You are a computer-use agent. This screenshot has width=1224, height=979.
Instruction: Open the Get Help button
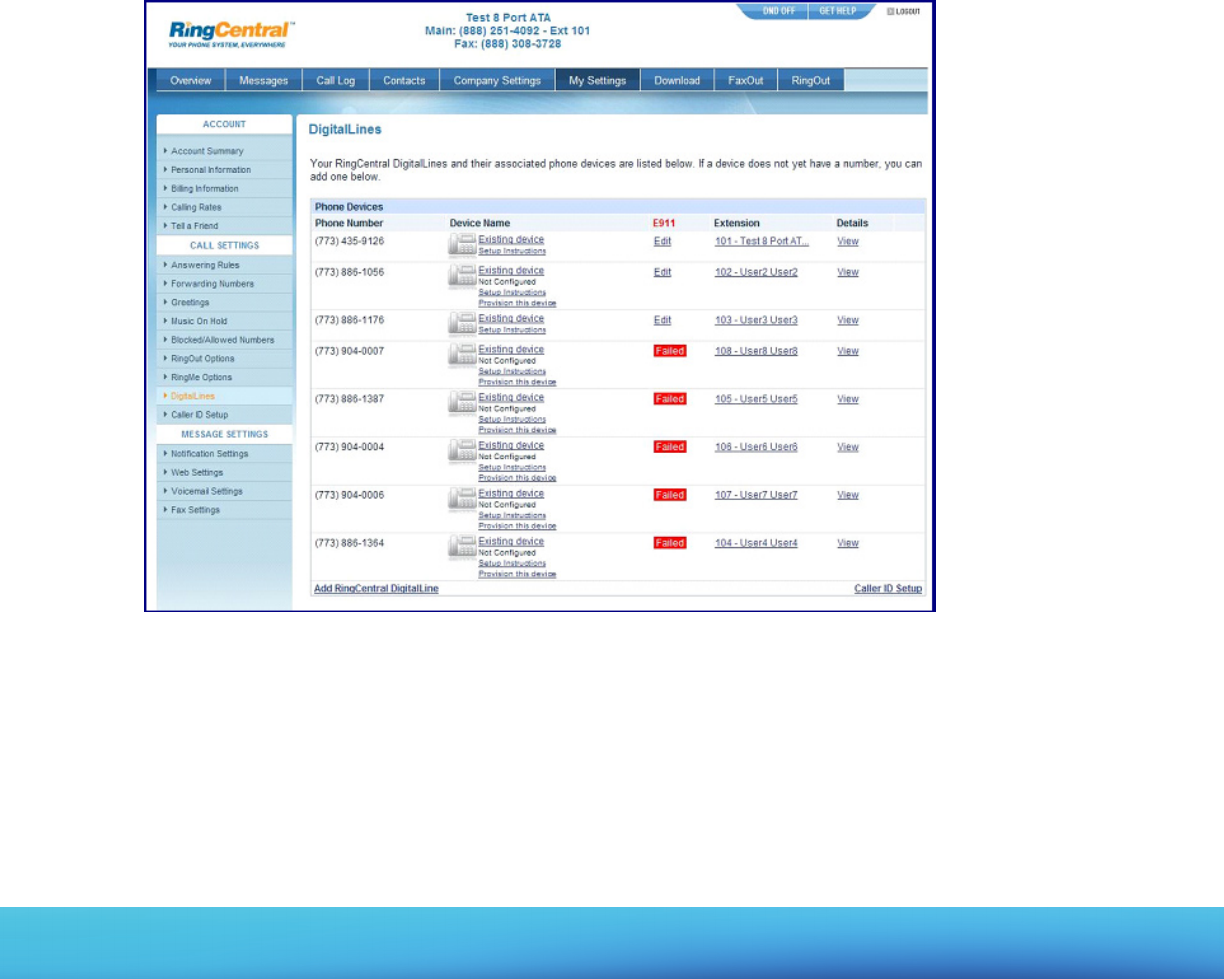point(838,11)
